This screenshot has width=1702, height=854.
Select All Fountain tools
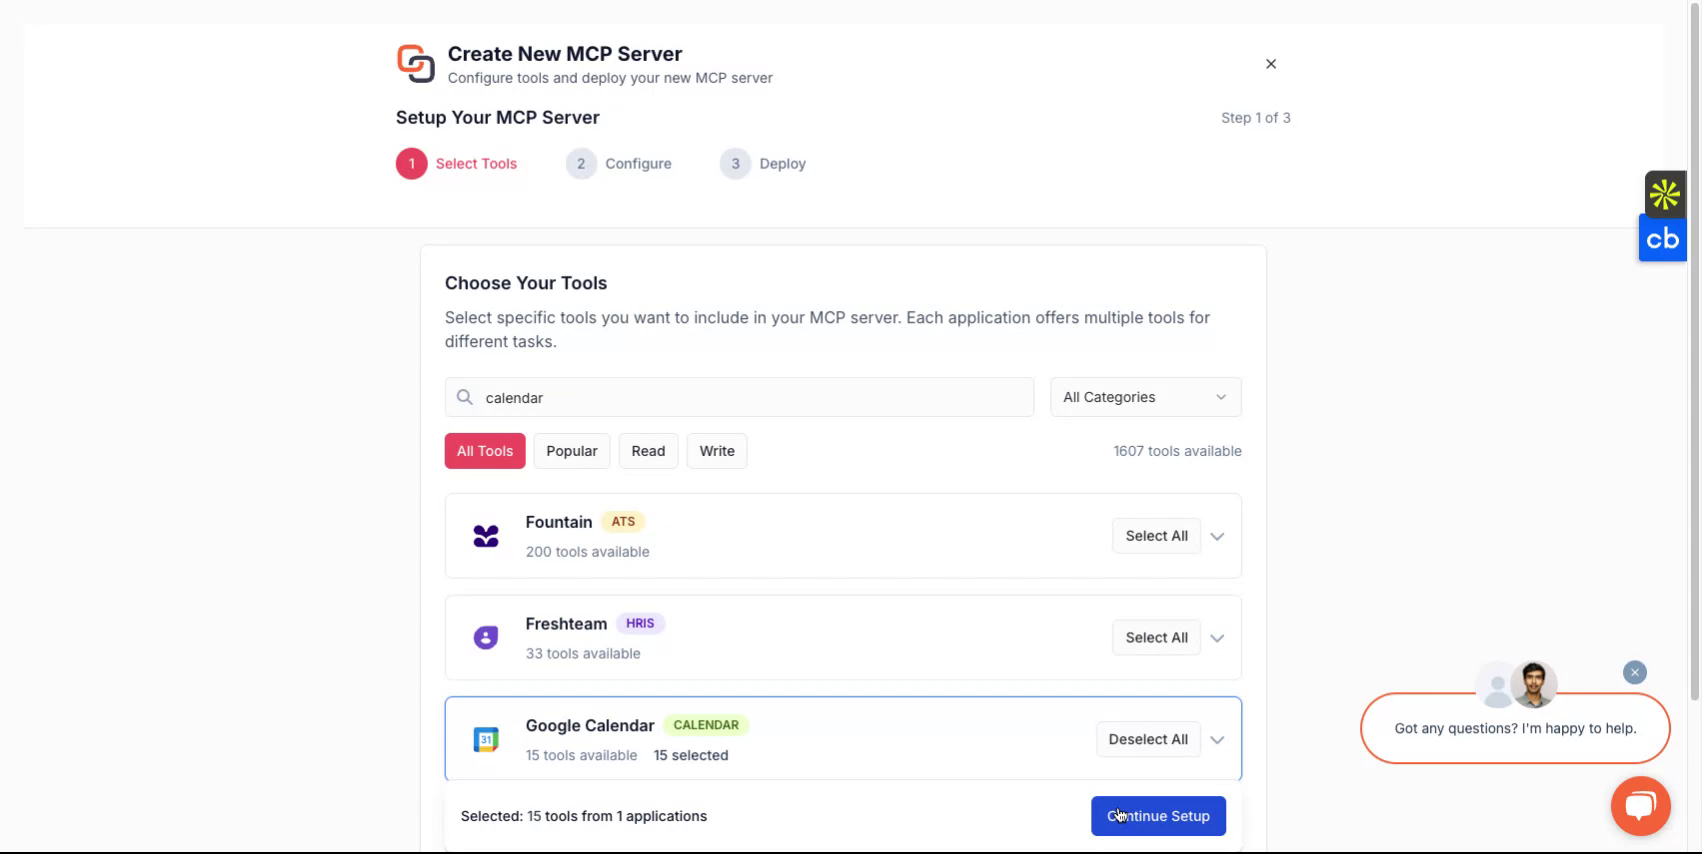tap(1157, 536)
